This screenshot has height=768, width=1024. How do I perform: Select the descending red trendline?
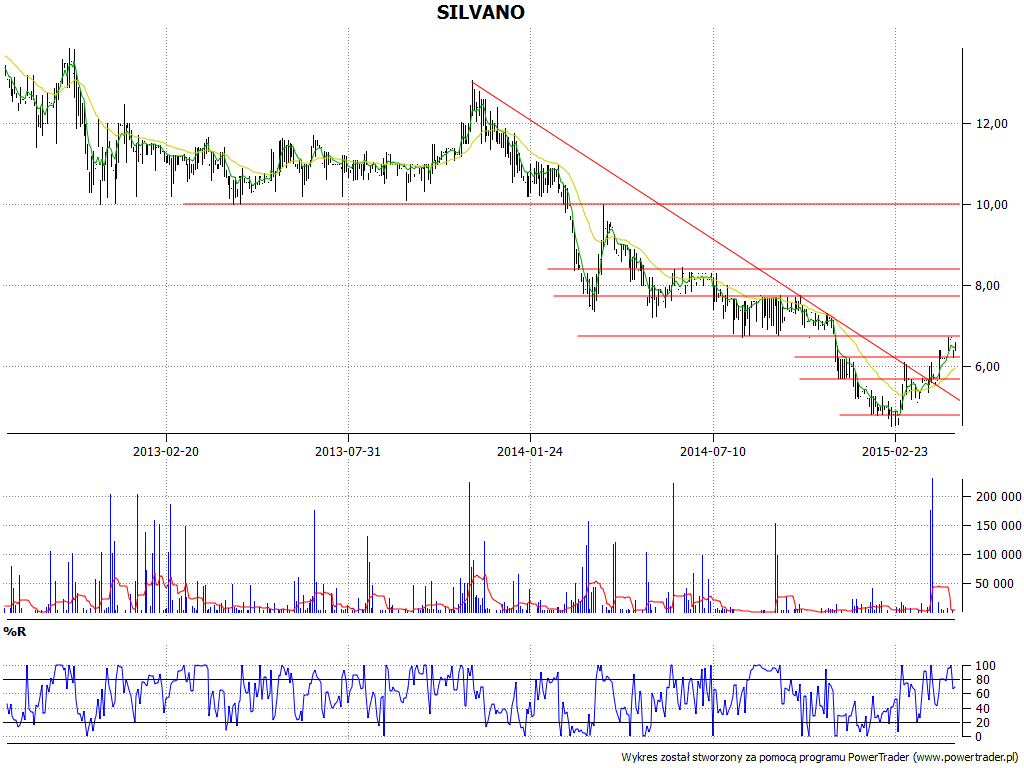tap(715, 240)
